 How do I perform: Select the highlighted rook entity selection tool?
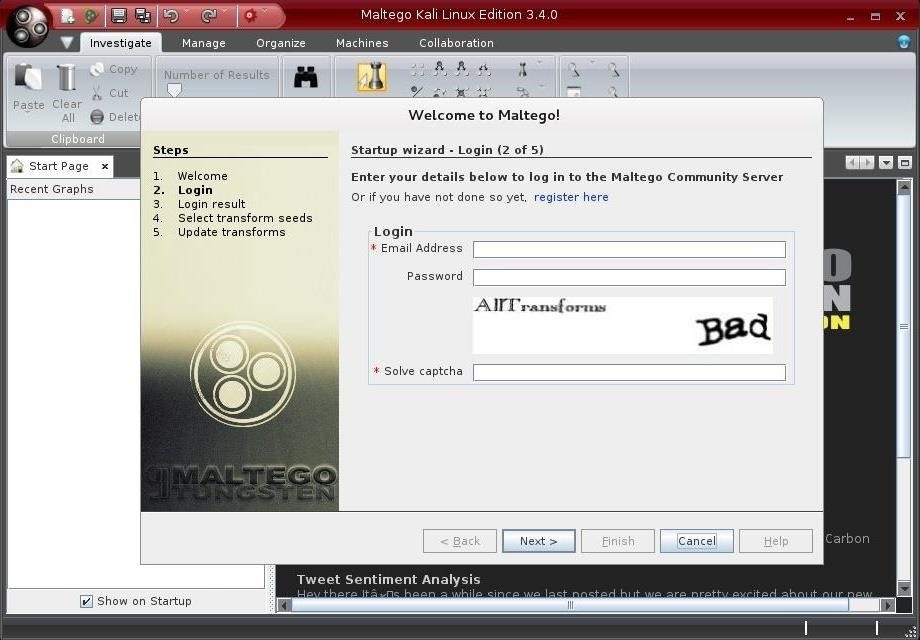tap(372, 75)
